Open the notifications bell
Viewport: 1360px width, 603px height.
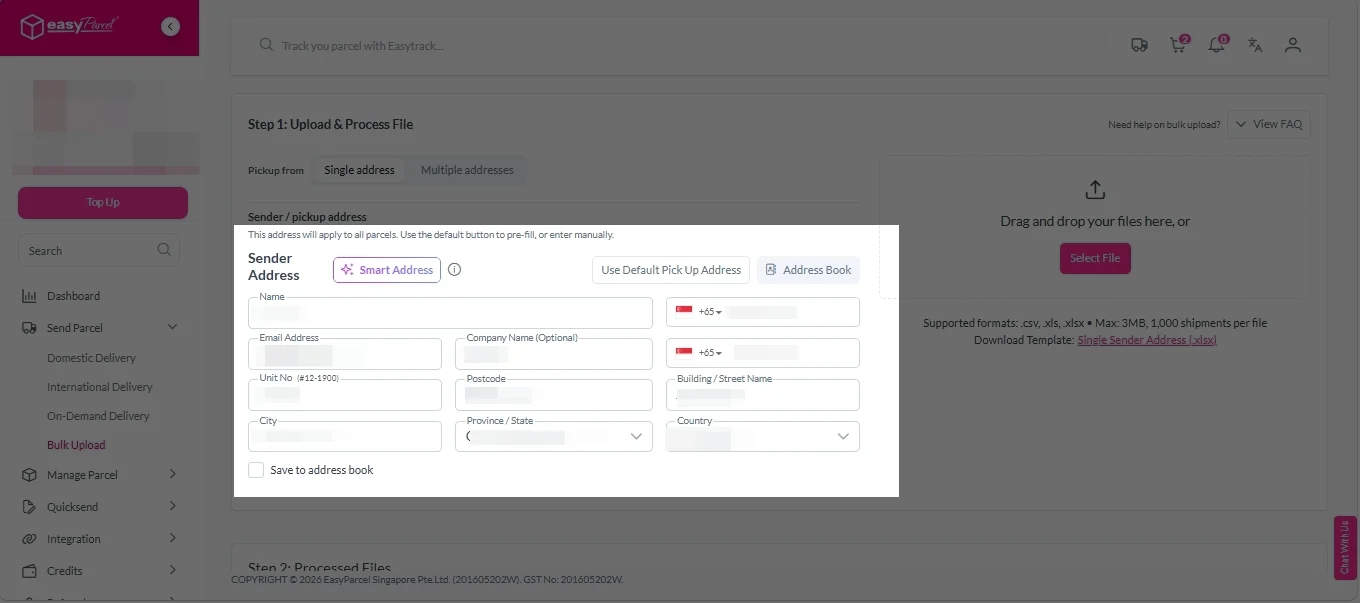tap(1216, 45)
